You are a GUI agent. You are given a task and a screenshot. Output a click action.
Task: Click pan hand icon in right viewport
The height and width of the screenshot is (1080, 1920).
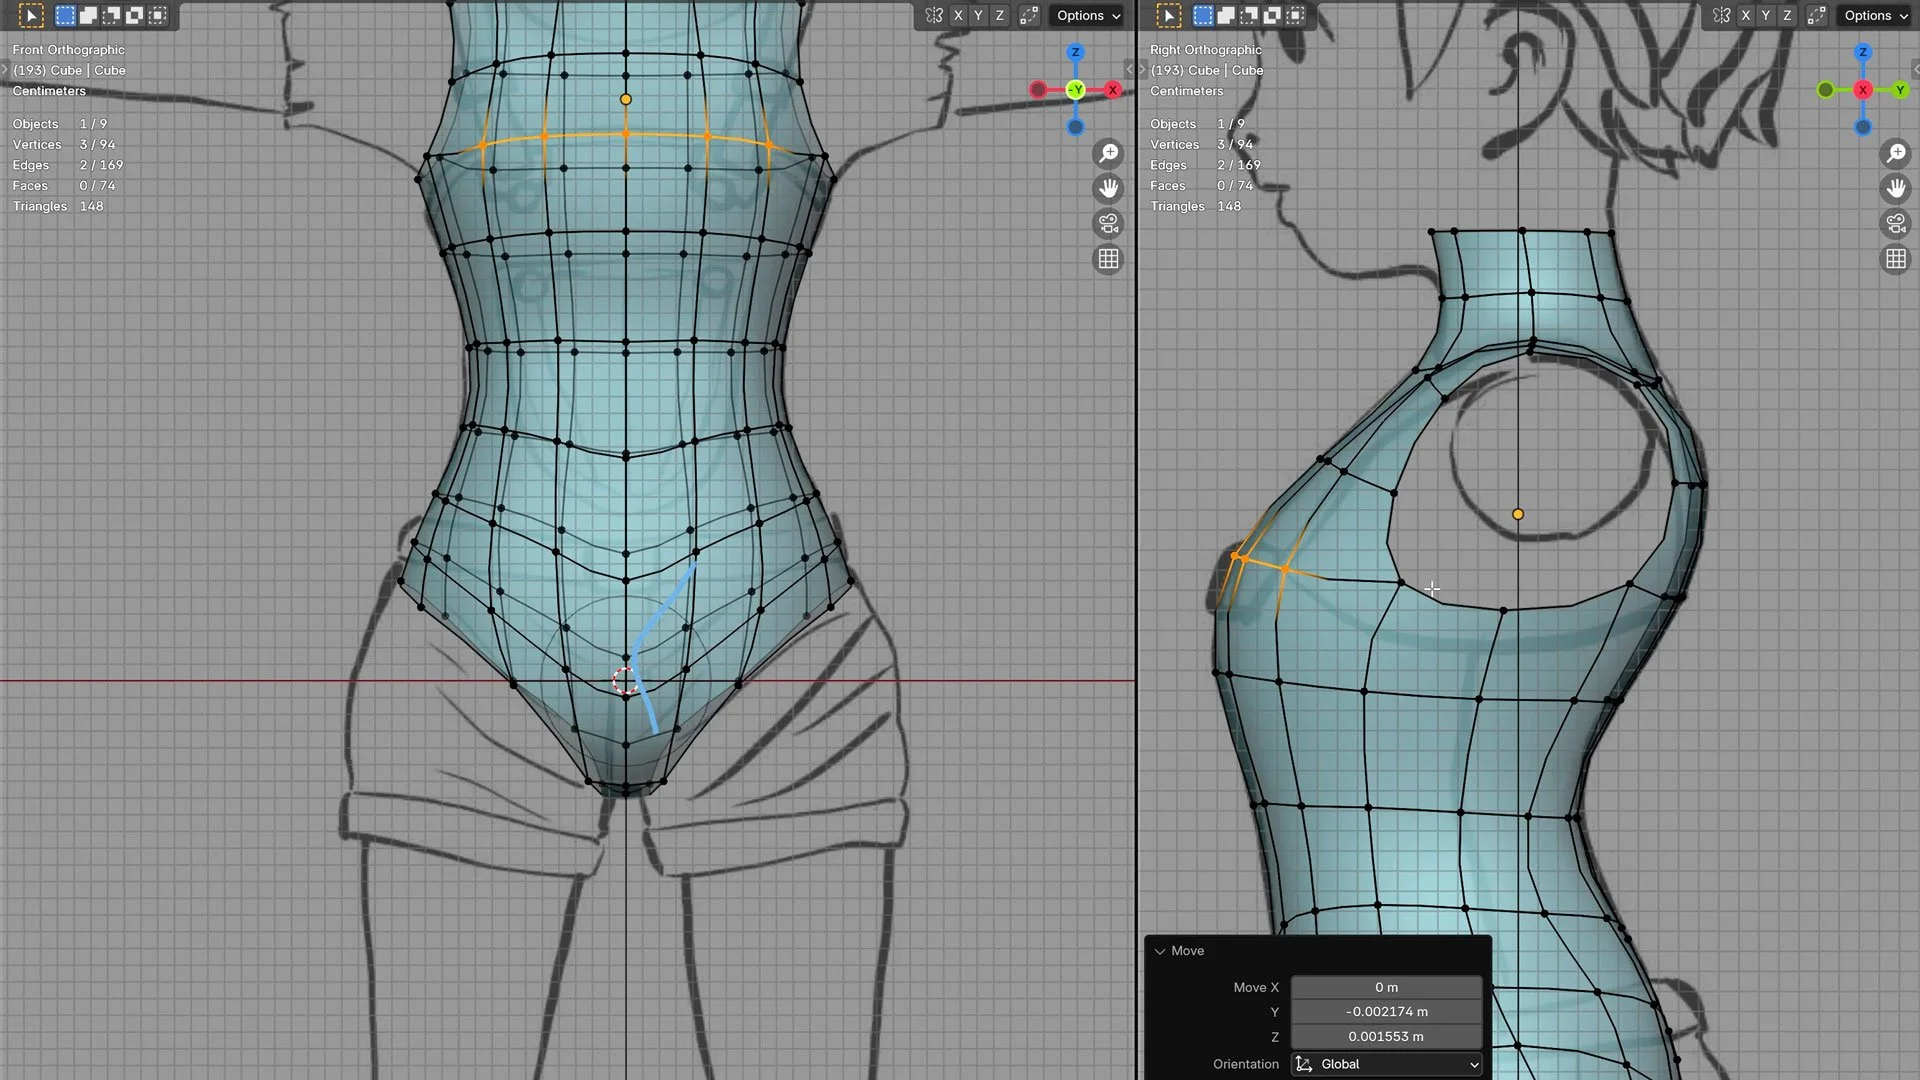pyautogui.click(x=1895, y=189)
